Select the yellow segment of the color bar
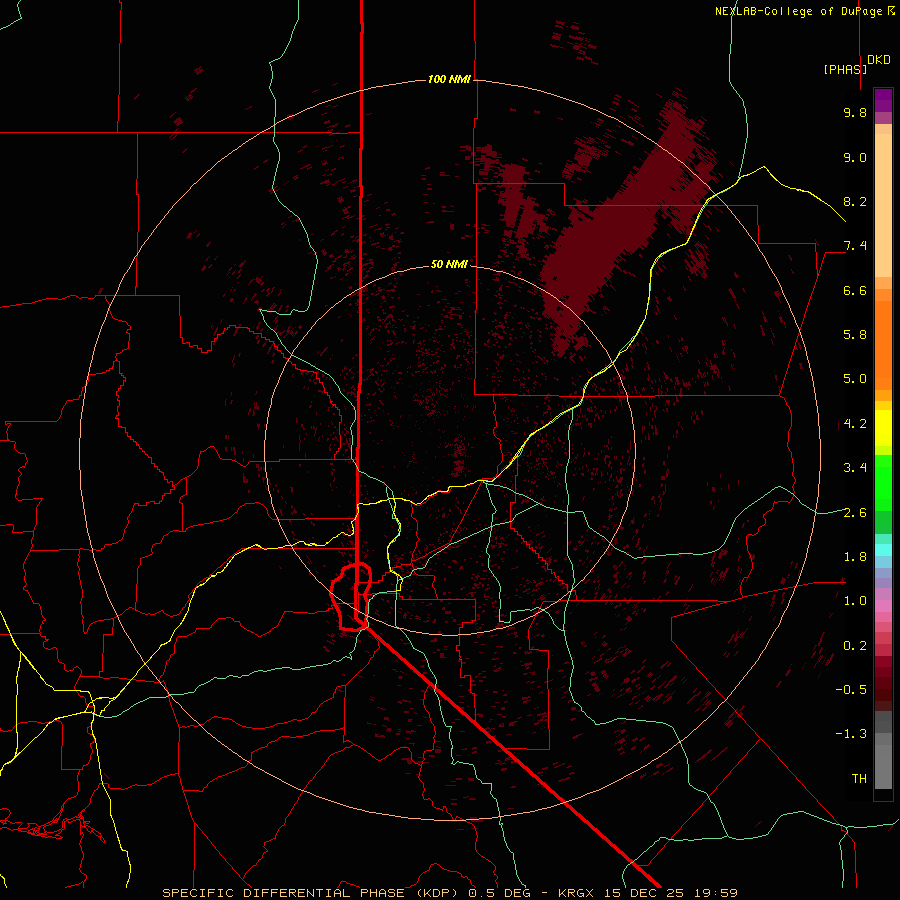 [x=883, y=428]
